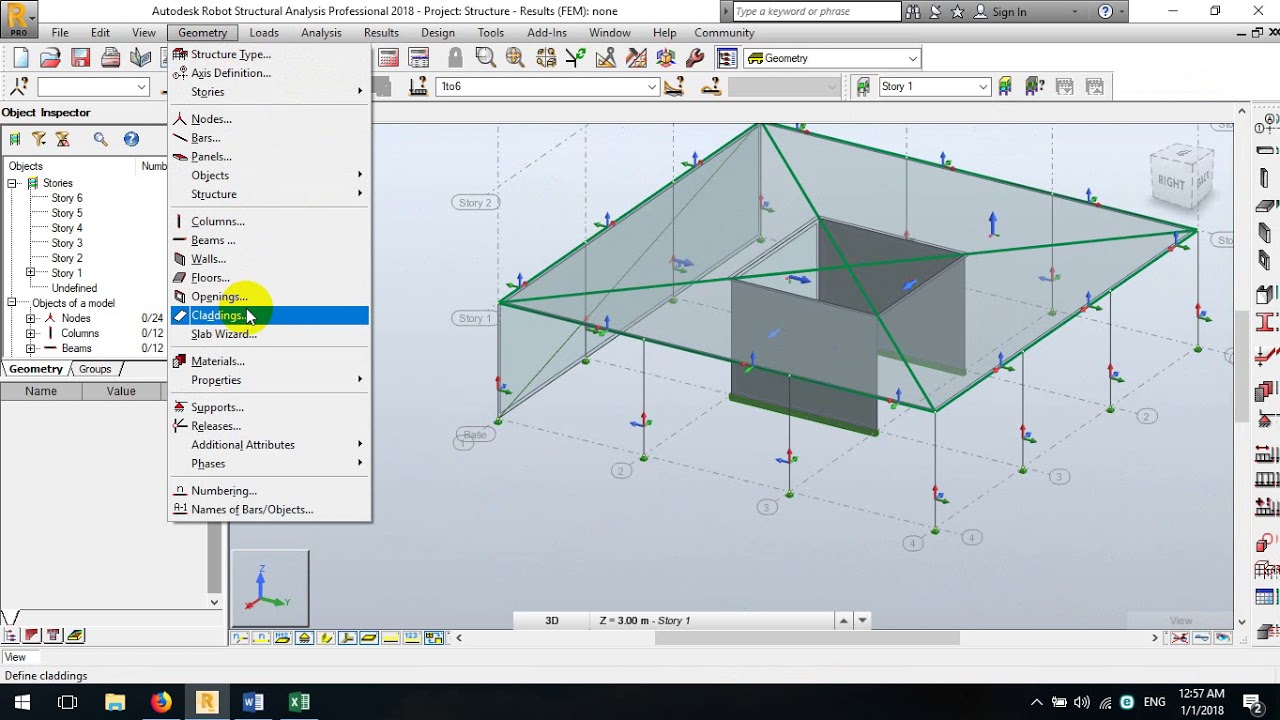This screenshot has width=1280, height=720.
Task: Click the Save diskette icon
Action: coord(81,58)
